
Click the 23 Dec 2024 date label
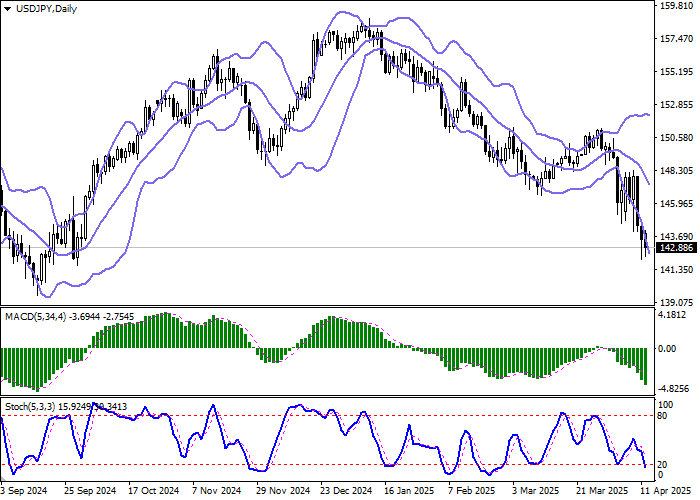pyautogui.click(x=345, y=491)
